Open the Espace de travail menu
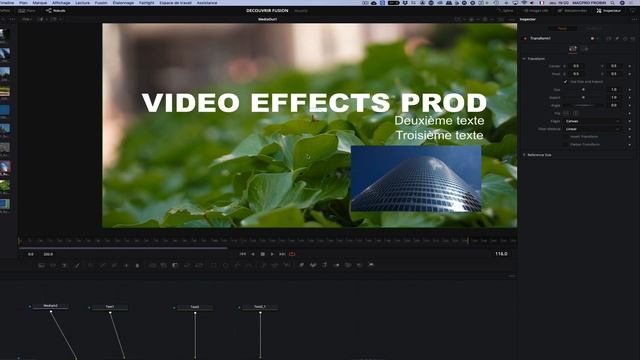The image size is (640, 360). (175, 3)
